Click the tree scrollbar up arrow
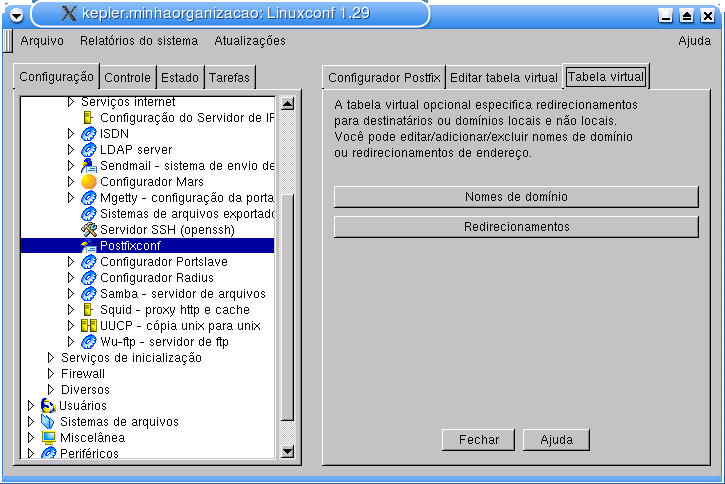This screenshot has height=484, width=725. coord(287,104)
